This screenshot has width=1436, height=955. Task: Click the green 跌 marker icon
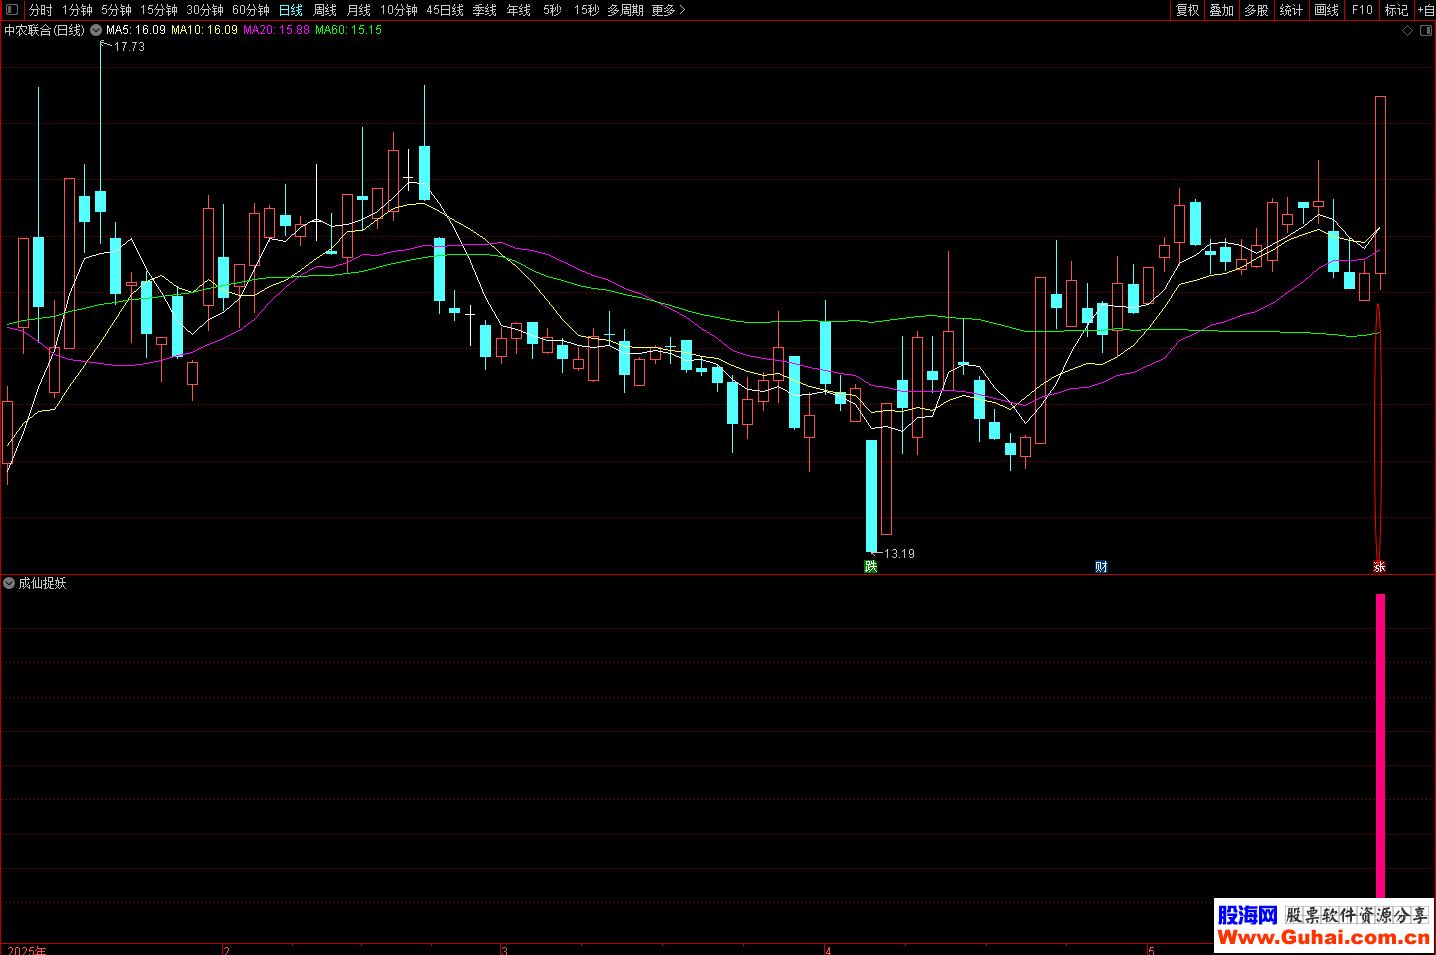(x=871, y=567)
